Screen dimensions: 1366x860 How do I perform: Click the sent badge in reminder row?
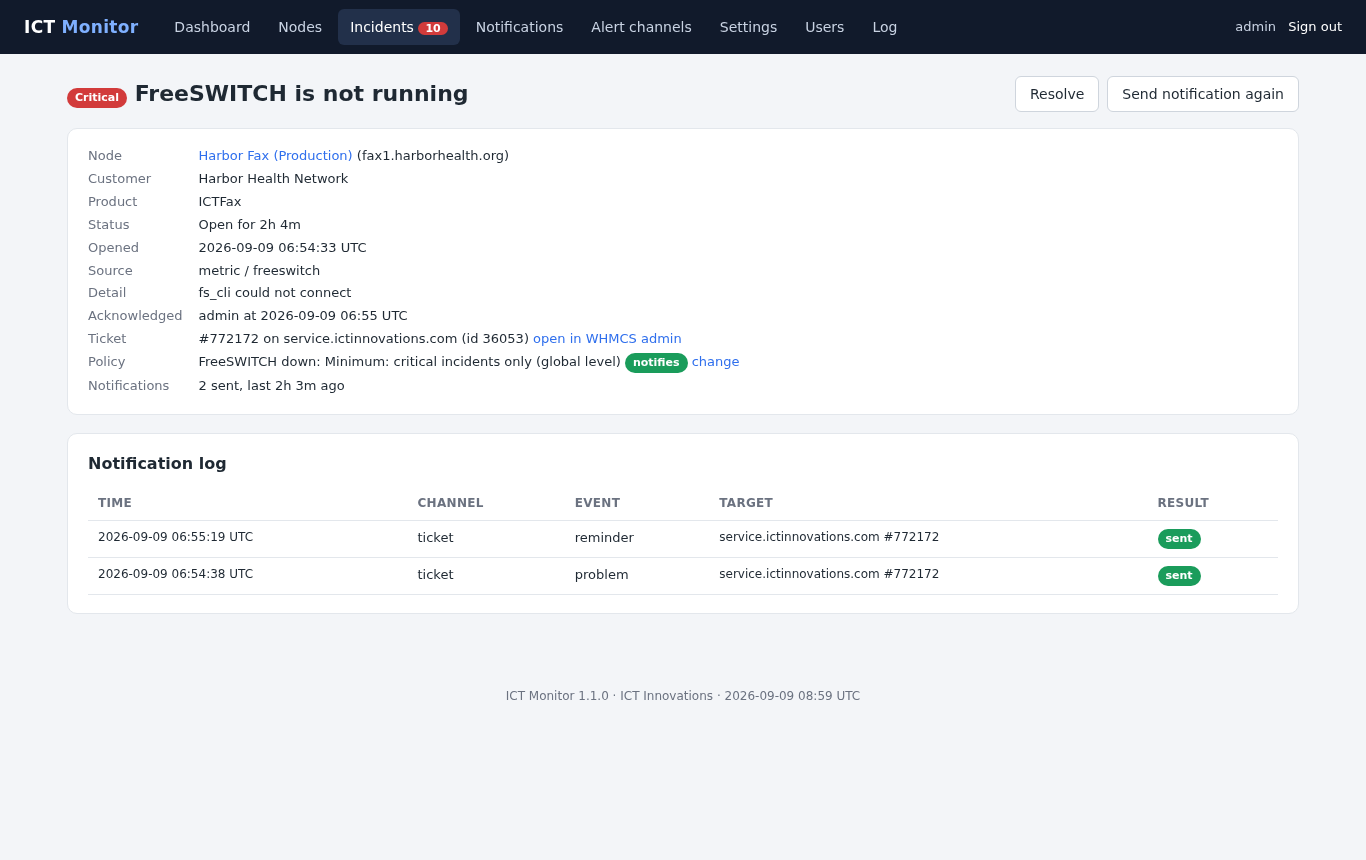[x=1179, y=539]
